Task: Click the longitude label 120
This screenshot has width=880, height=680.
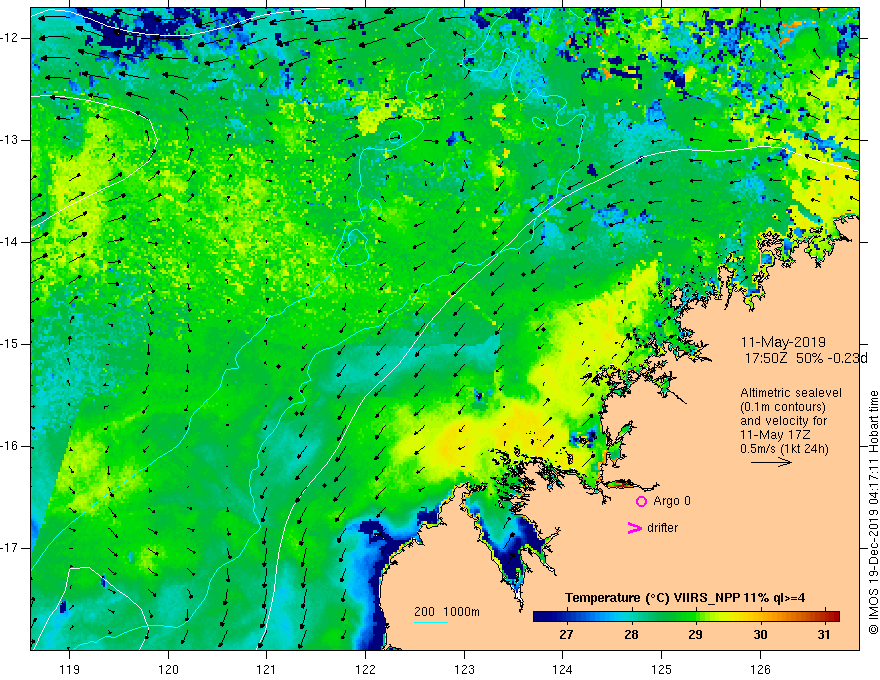Action: pyautogui.click(x=168, y=669)
